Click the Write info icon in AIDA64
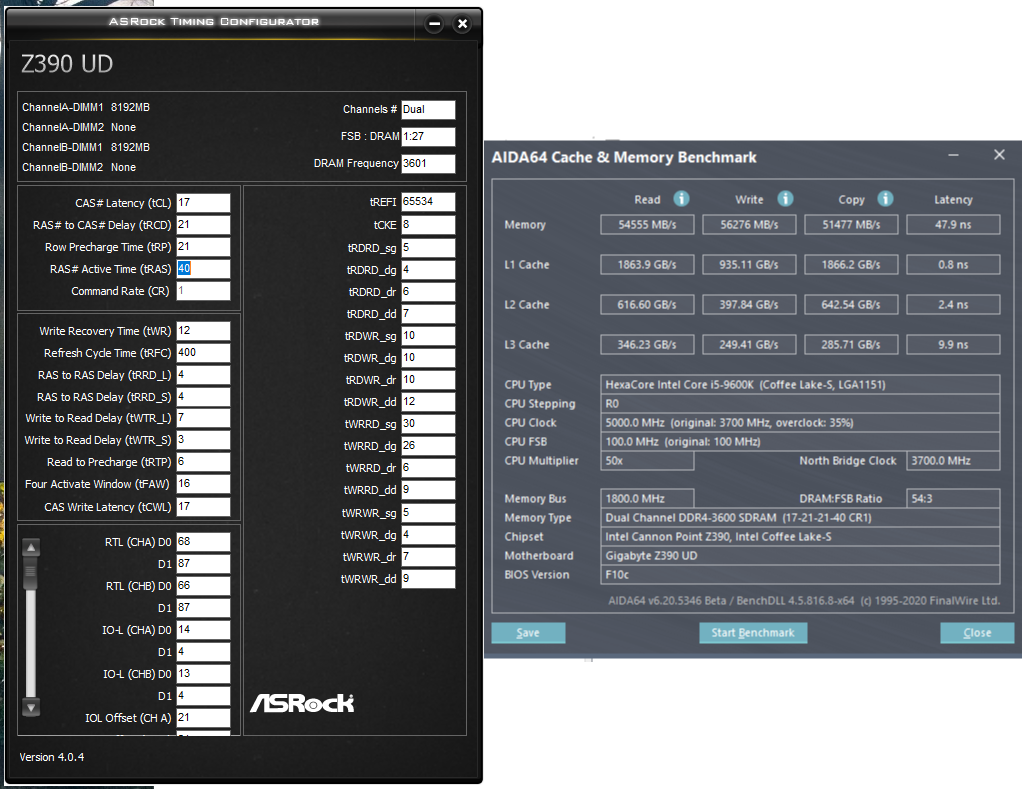Screen dimensions: 1022x789 coord(785,199)
